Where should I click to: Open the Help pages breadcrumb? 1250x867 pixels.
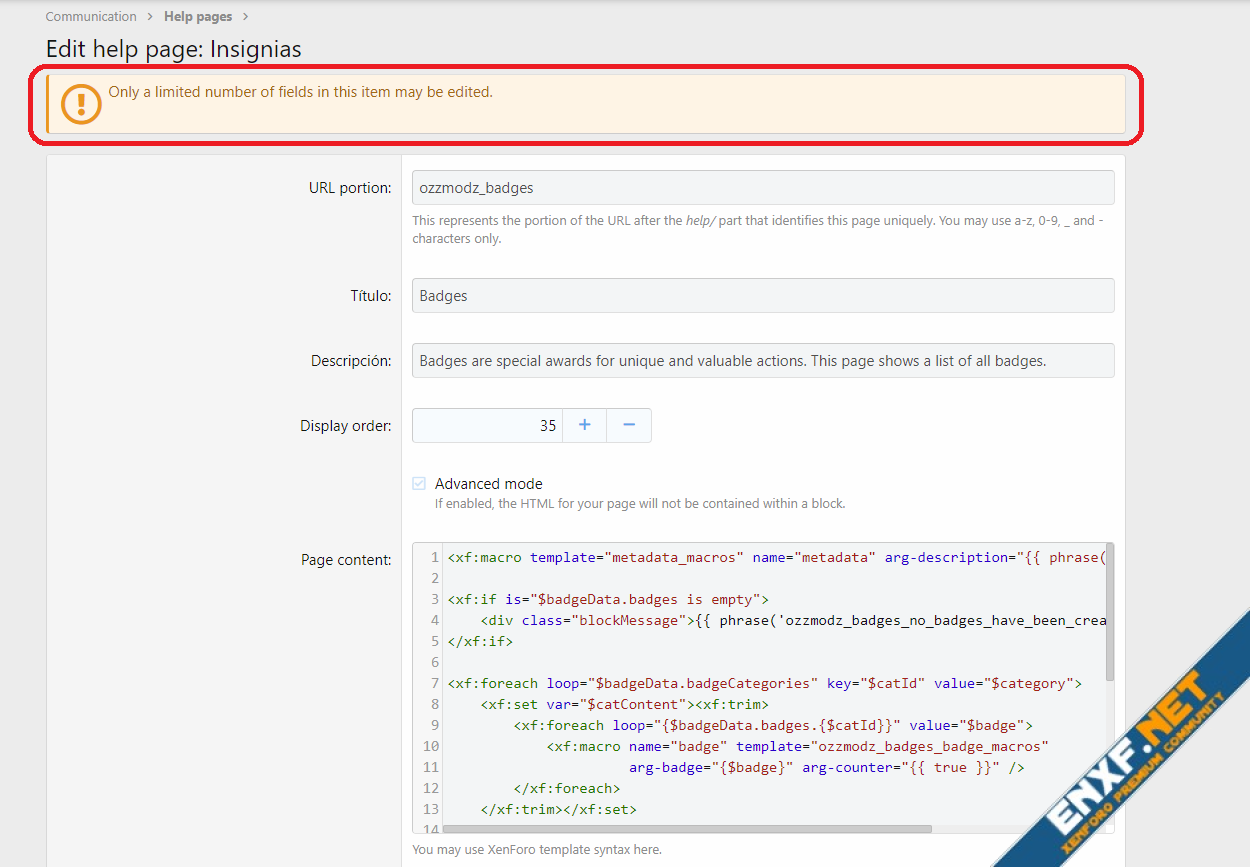click(198, 17)
